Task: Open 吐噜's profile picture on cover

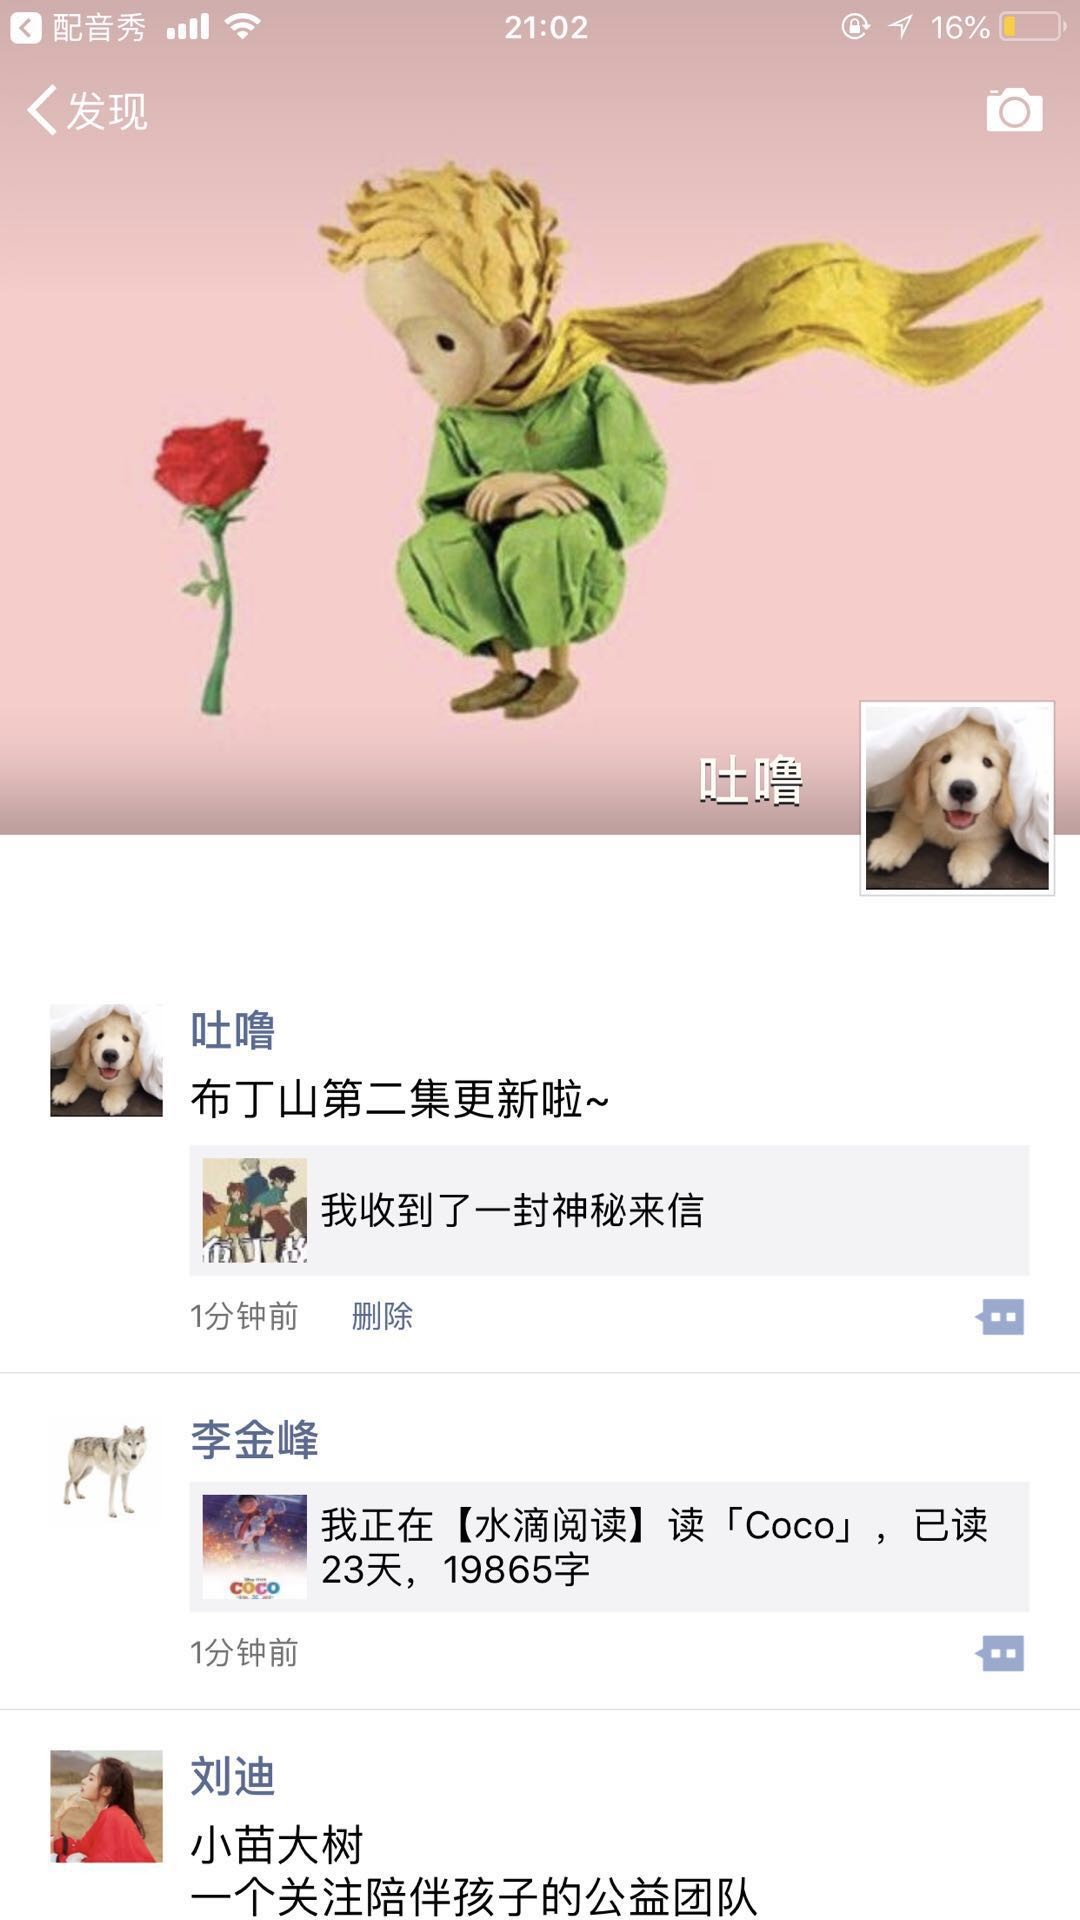Action: (x=957, y=798)
